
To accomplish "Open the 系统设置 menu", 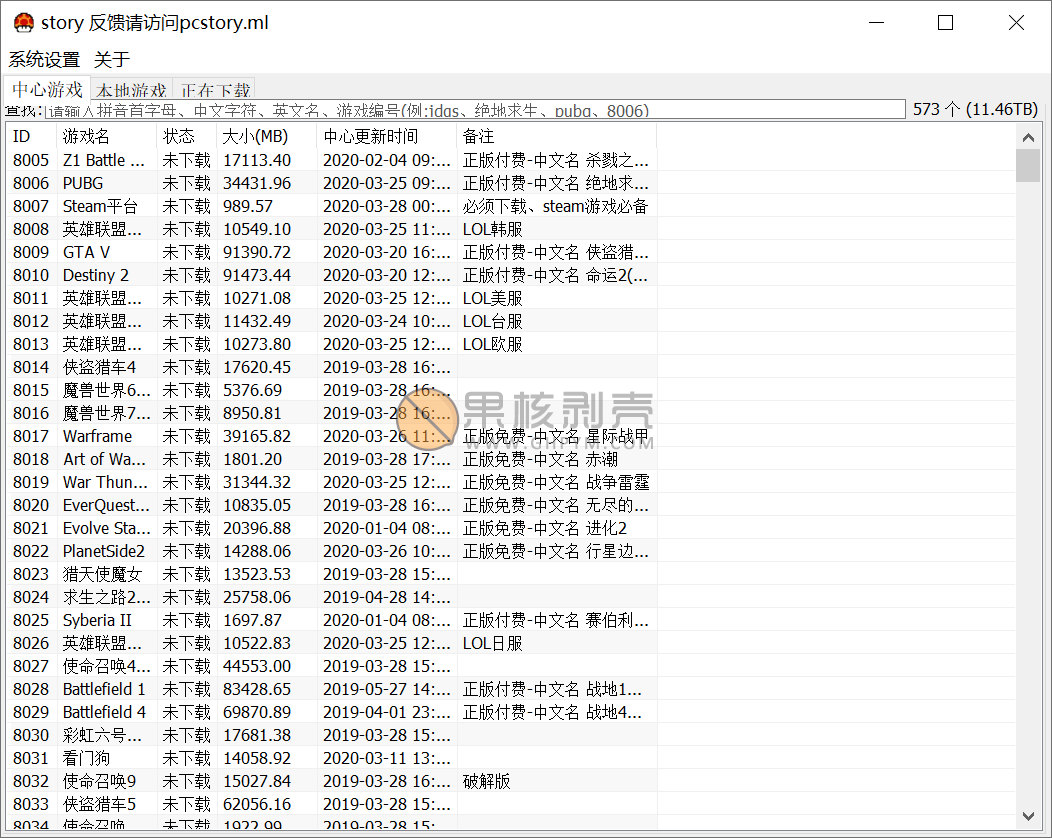I will point(44,59).
